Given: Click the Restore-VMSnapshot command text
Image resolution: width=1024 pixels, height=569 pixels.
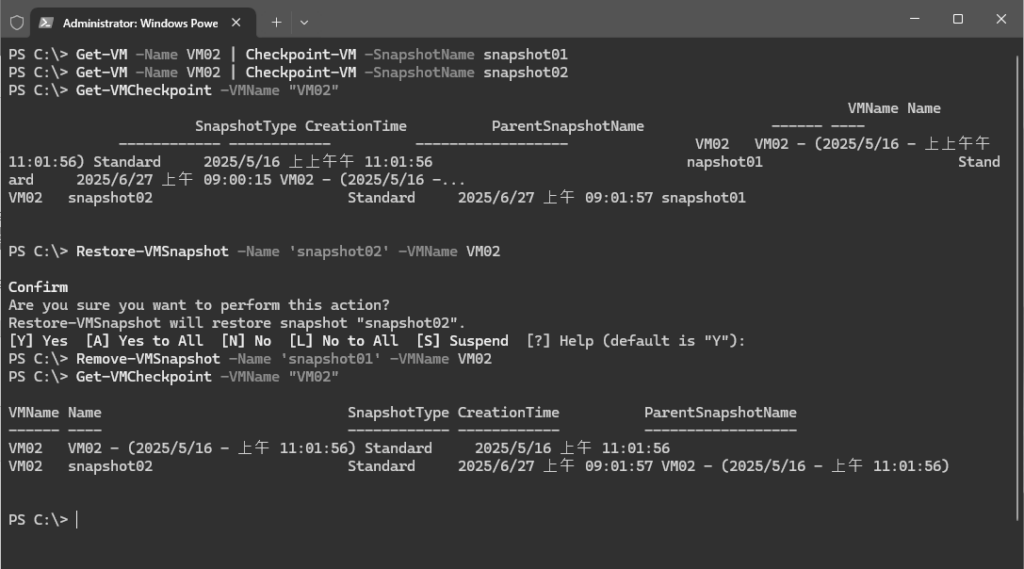Looking at the screenshot, I should pyautogui.click(x=152, y=252).
